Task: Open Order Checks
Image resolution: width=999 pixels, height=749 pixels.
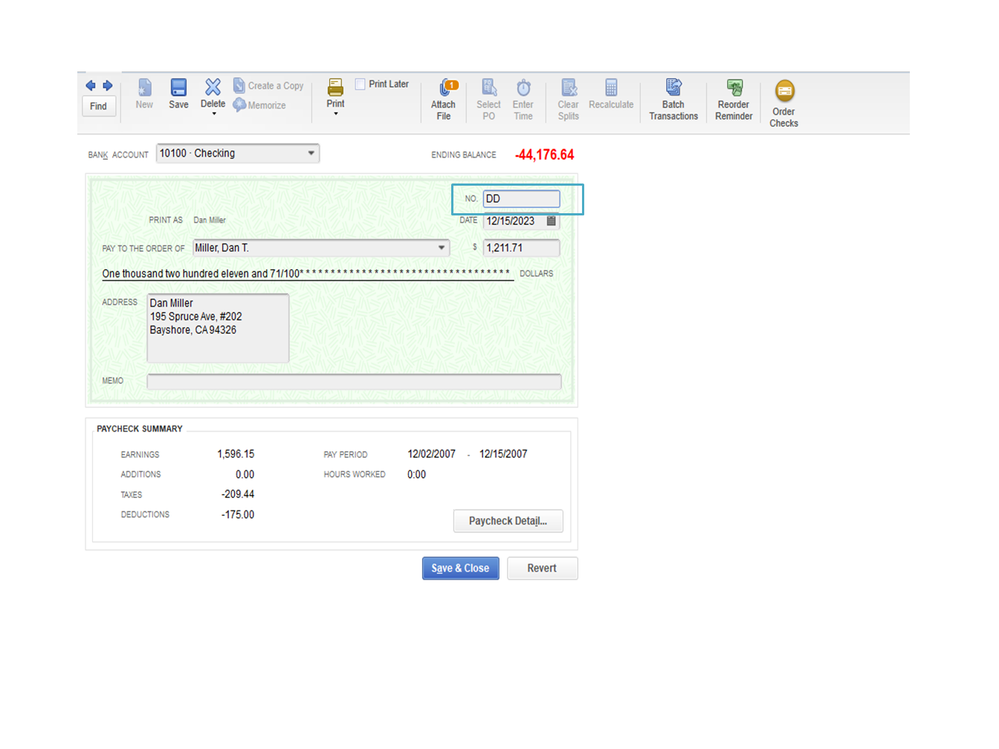Action: point(784,104)
